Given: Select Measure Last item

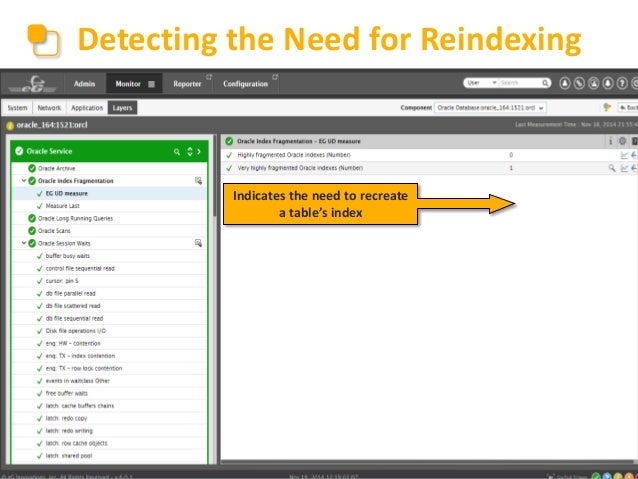Looking at the screenshot, I should 62,206.
